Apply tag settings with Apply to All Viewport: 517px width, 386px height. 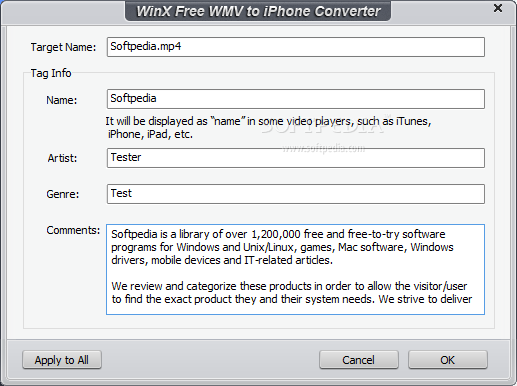pos(62,360)
